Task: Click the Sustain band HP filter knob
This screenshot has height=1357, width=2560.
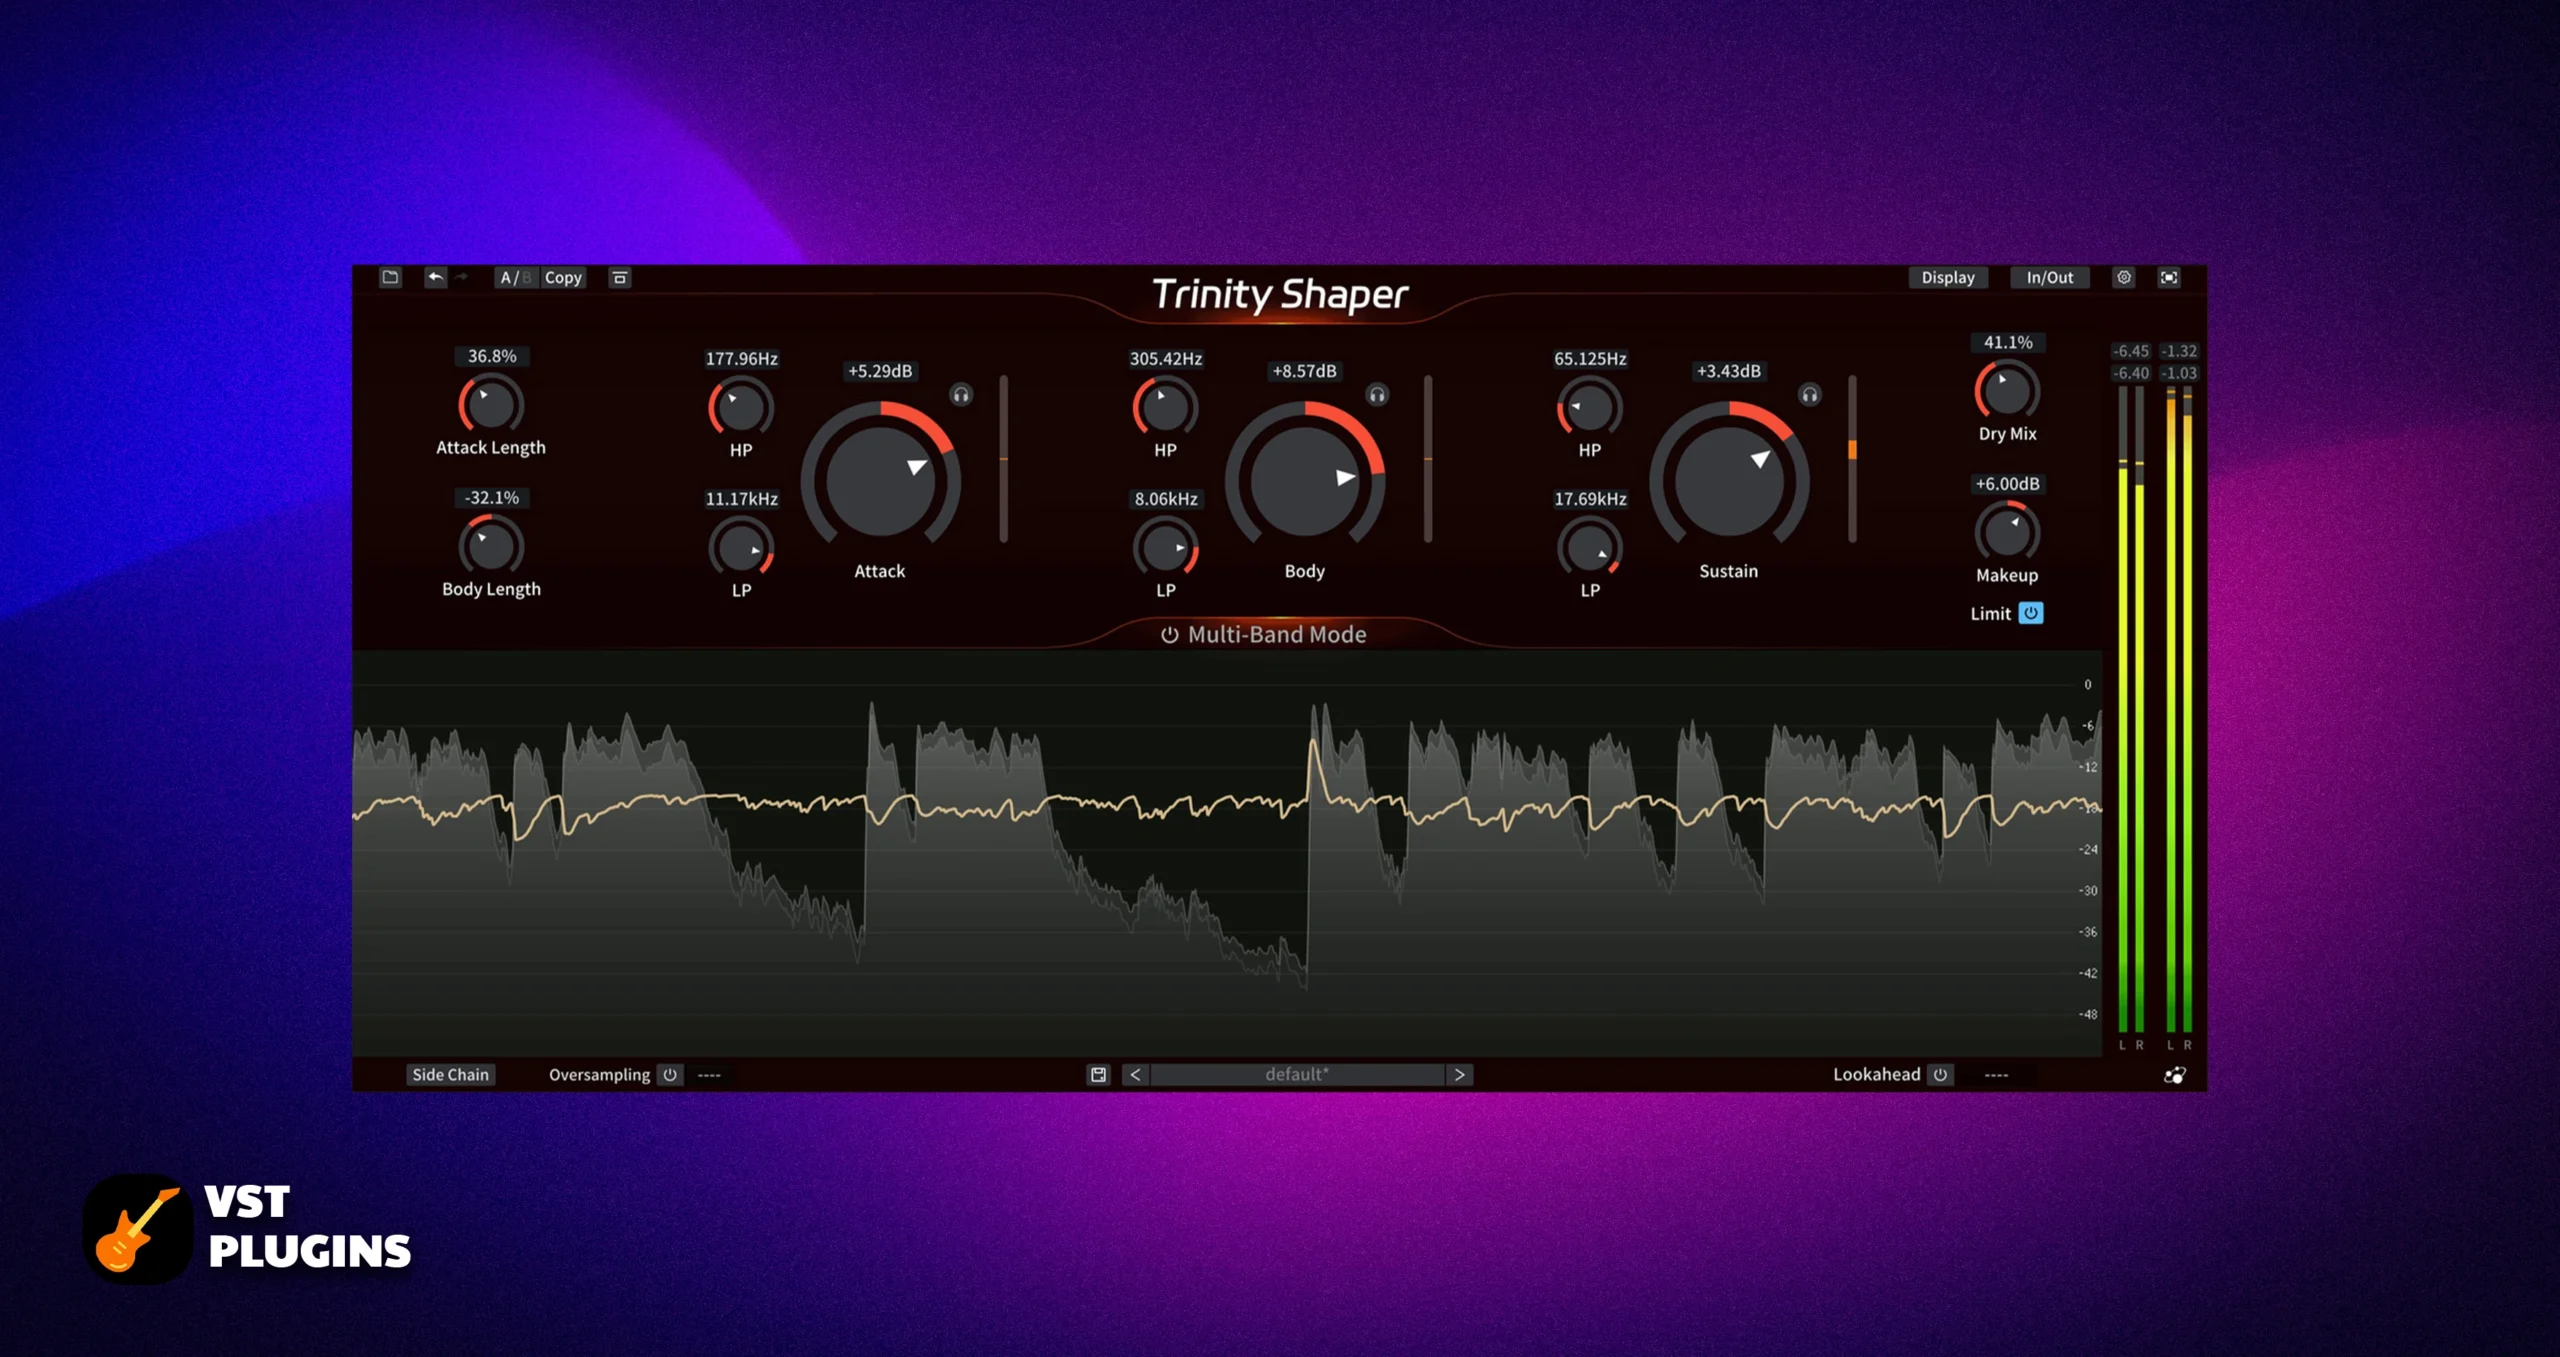Action: (x=1589, y=408)
